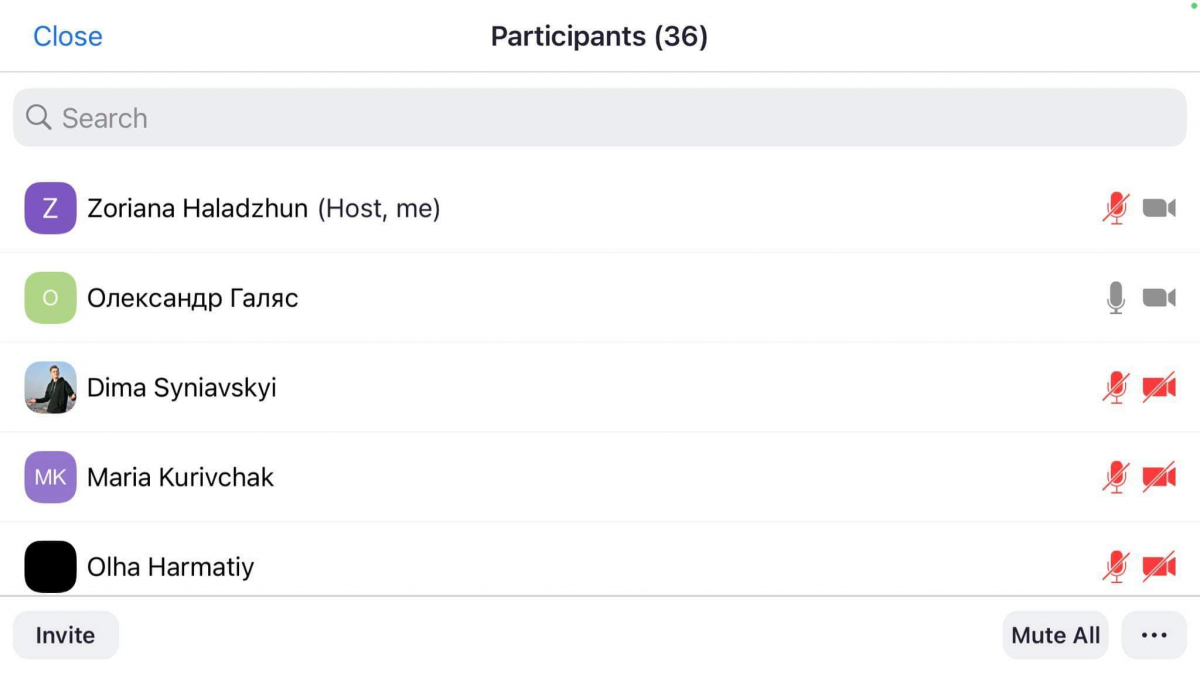Mute Олександр Галяс via microphone icon
1200x675 pixels.
[1116, 298]
